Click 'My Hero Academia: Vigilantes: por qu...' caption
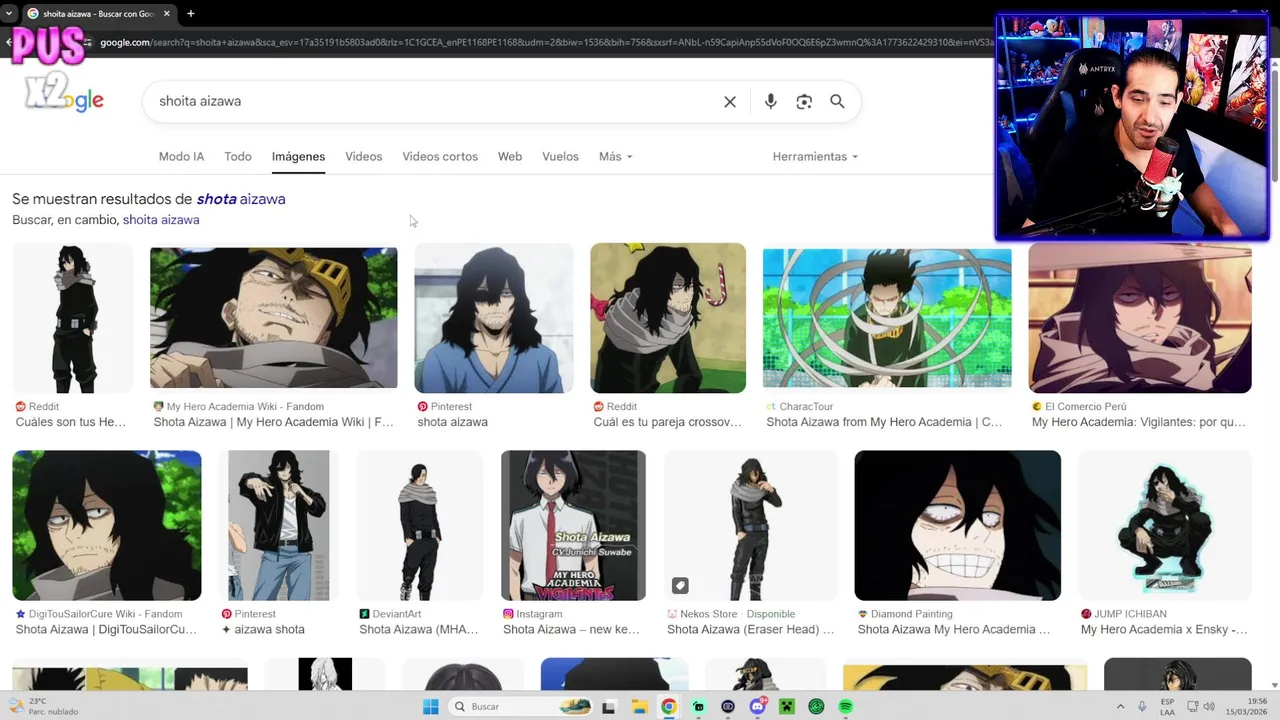Viewport: 1280px width, 720px height. pyautogui.click(x=1139, y=422)
